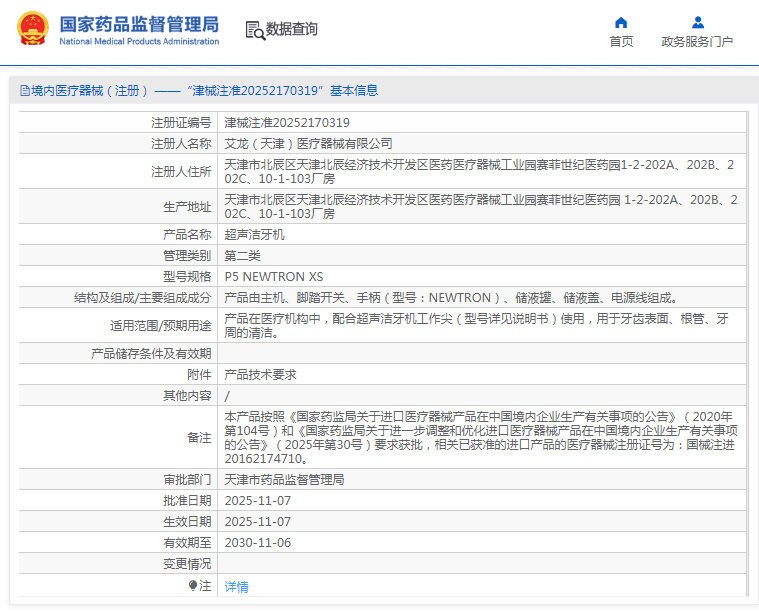Click the 国家药品监督管理局 site title
759x615 pixels.
[138, 24]
